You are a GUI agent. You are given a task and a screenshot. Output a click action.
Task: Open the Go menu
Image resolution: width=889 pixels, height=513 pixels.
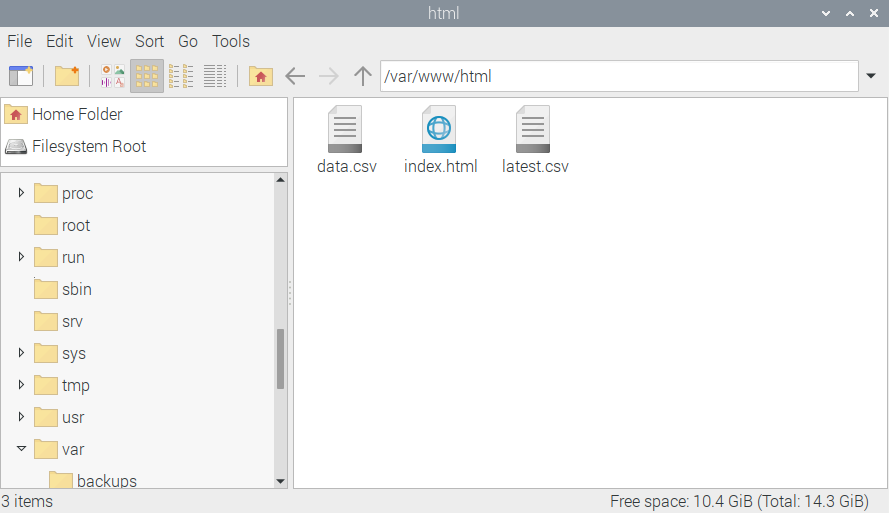188,41
